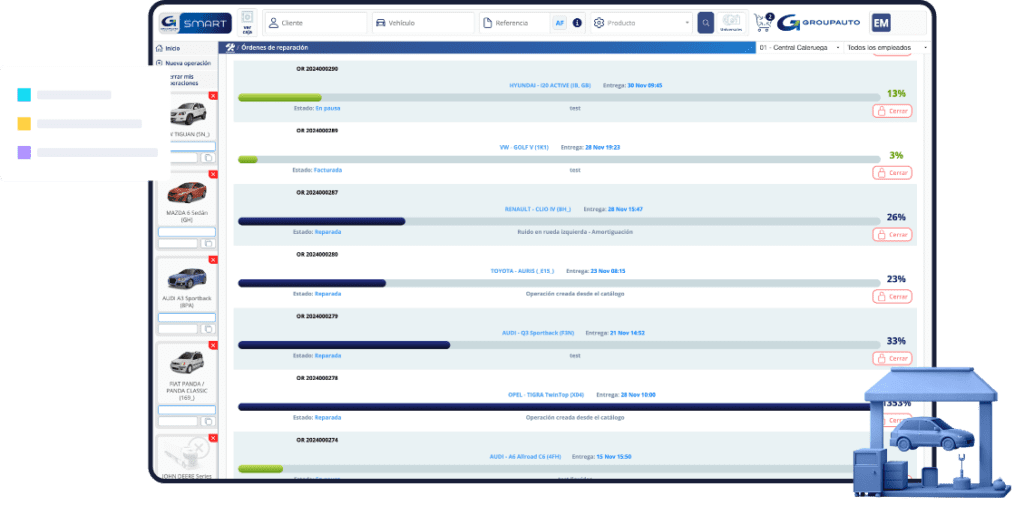Click delivery date 30 Nov 09:45
The height and width of the screenshot is (525, 1024).
tap(645, 86)
